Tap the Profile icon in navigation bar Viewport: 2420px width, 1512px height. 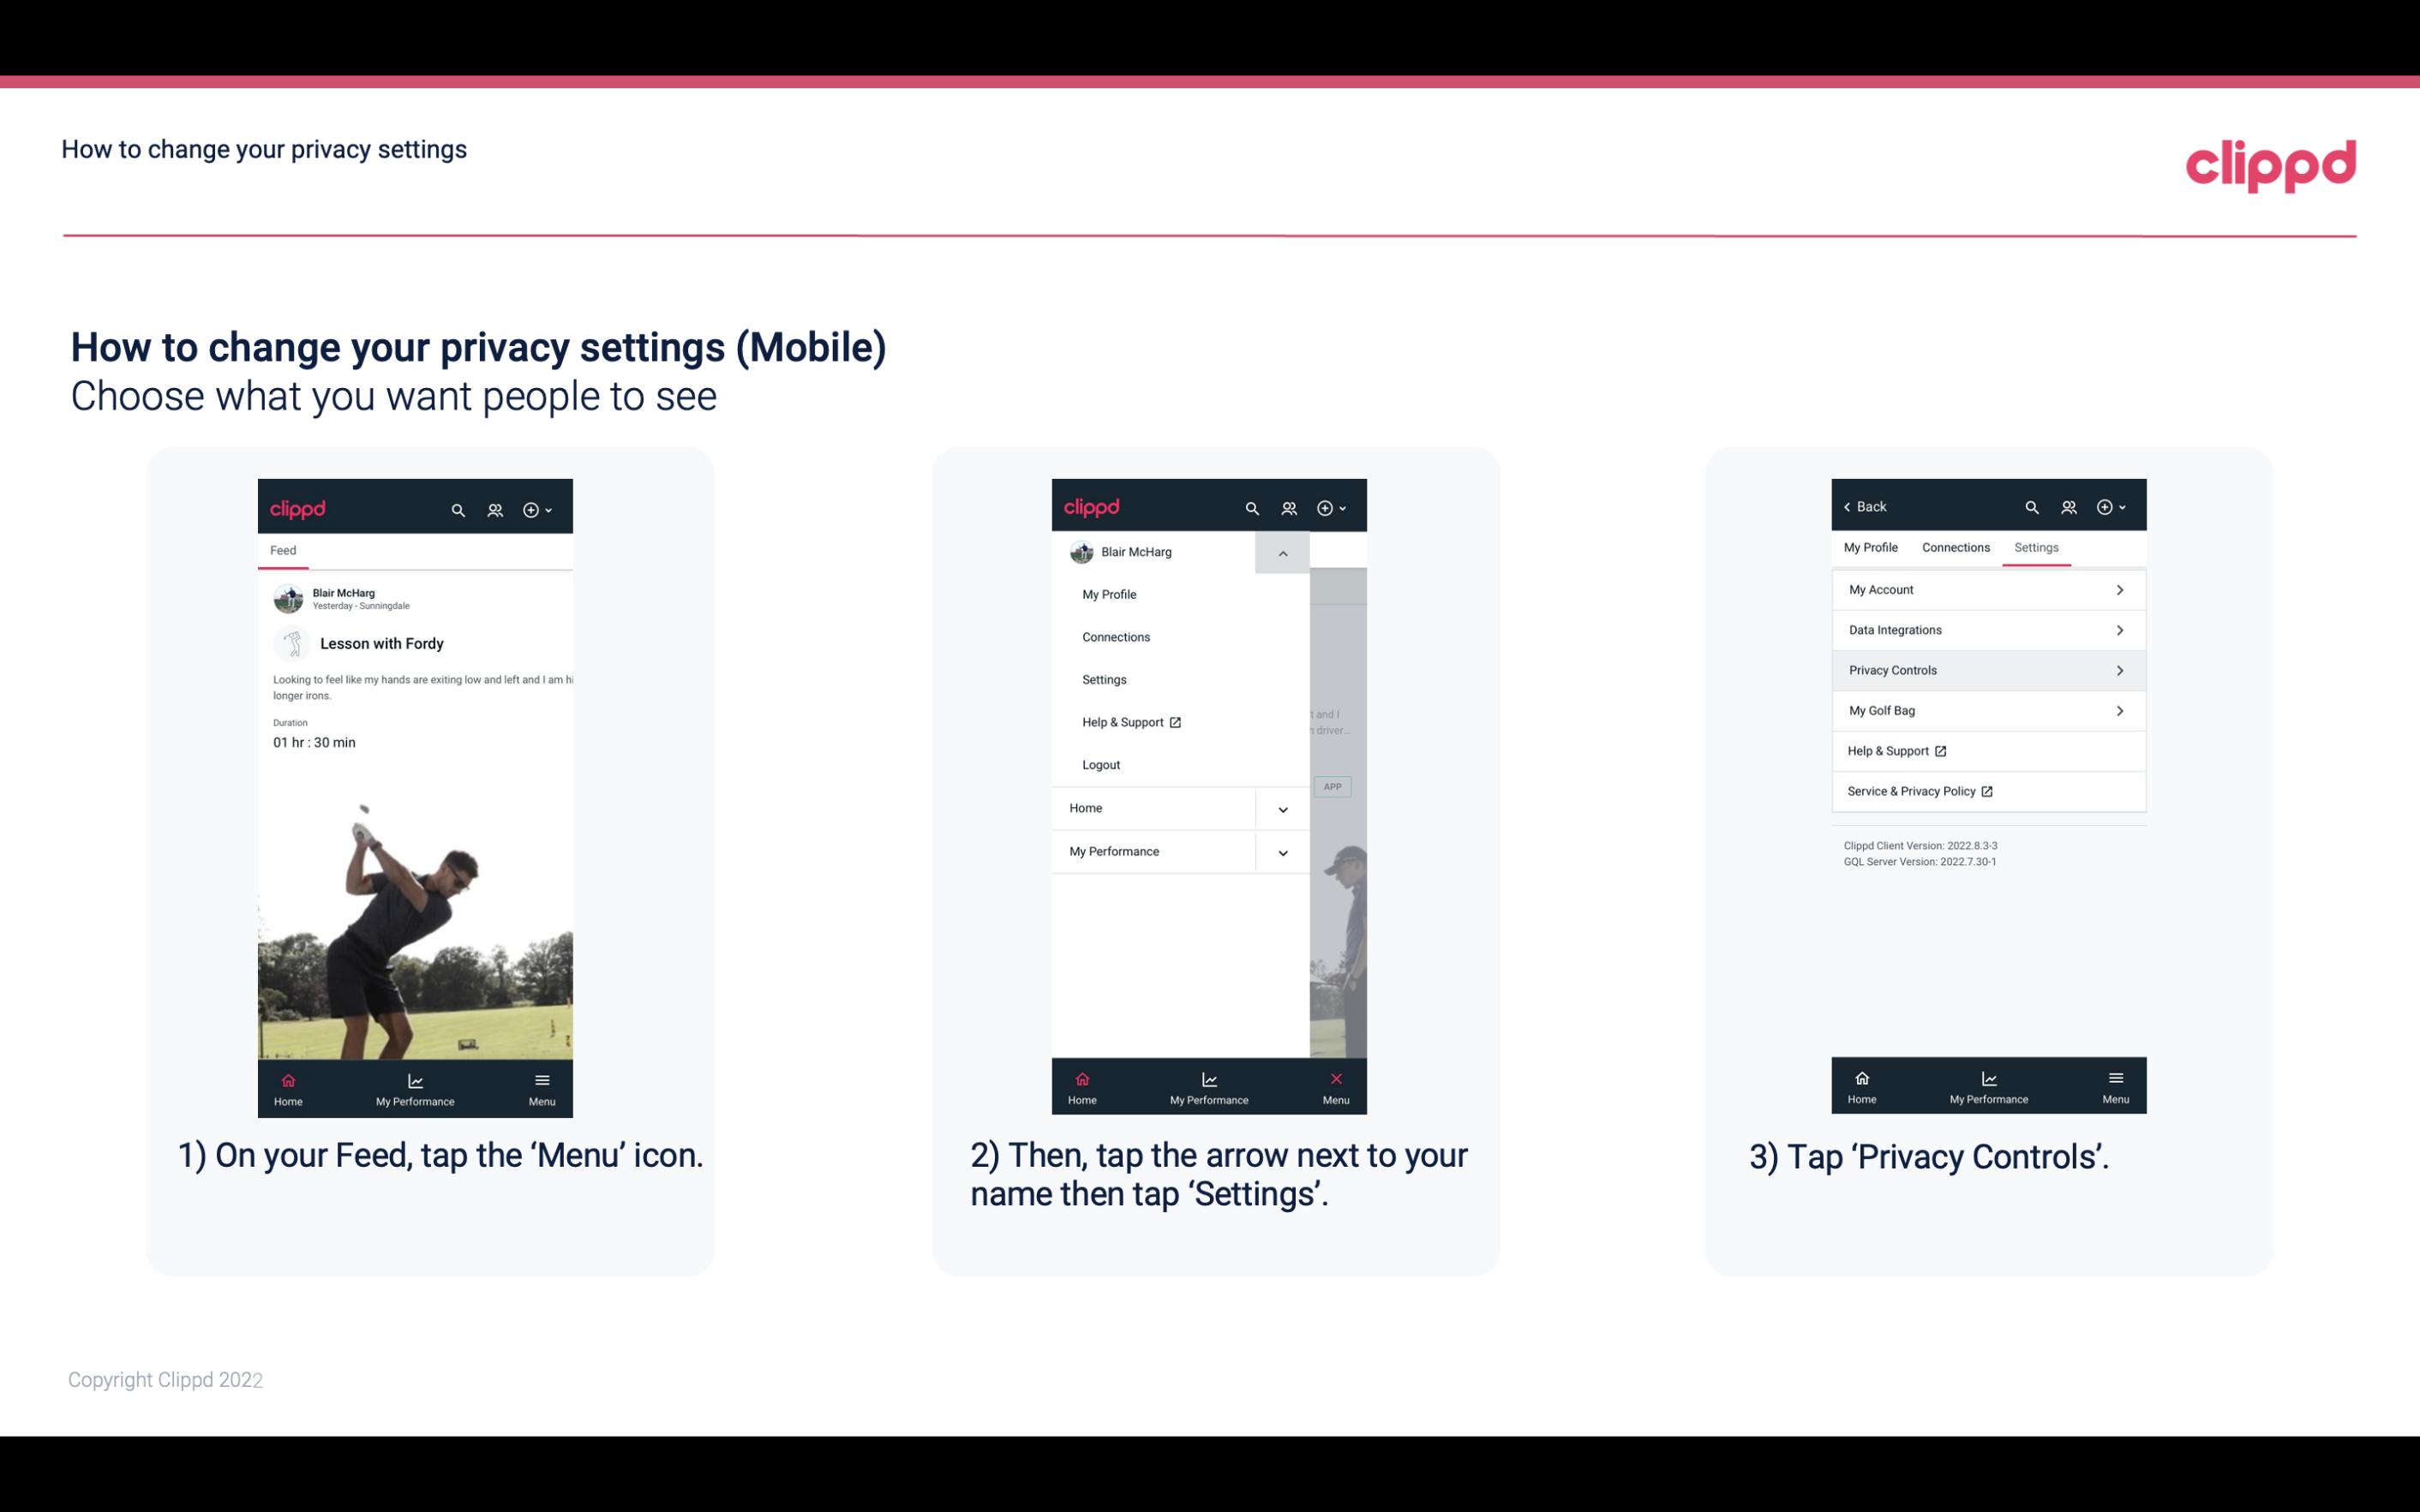pyautogui.click(x=496, y=507)
